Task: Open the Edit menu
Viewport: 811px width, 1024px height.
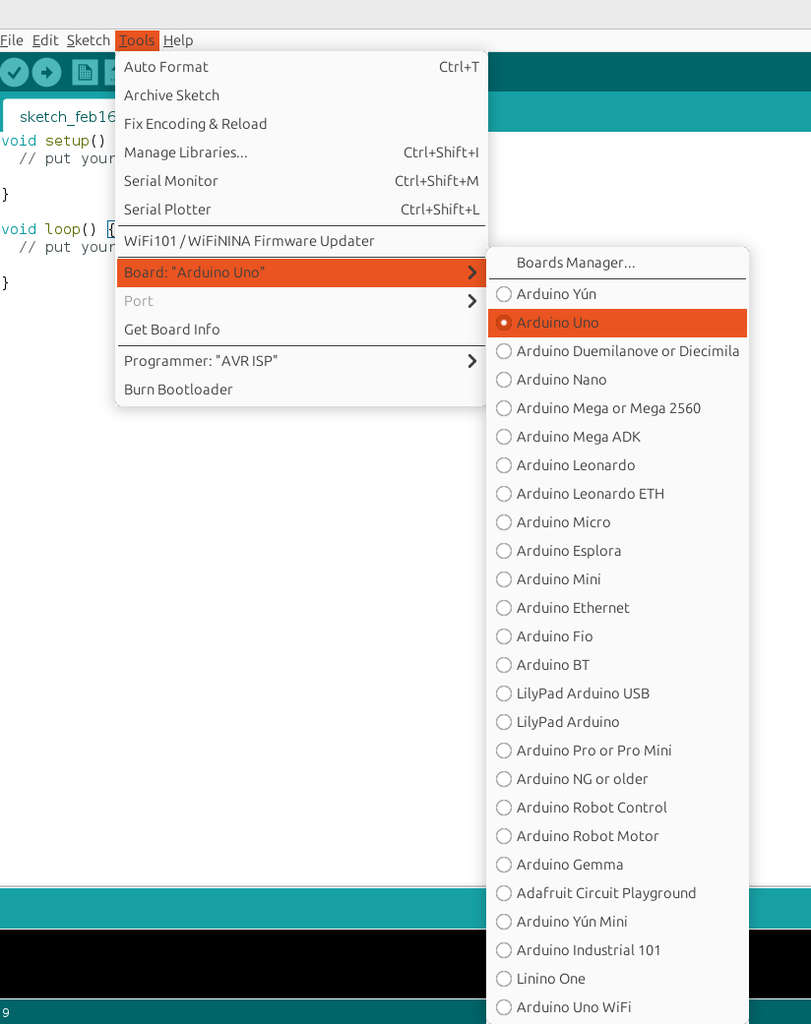Action: click(x=45, y=40)
